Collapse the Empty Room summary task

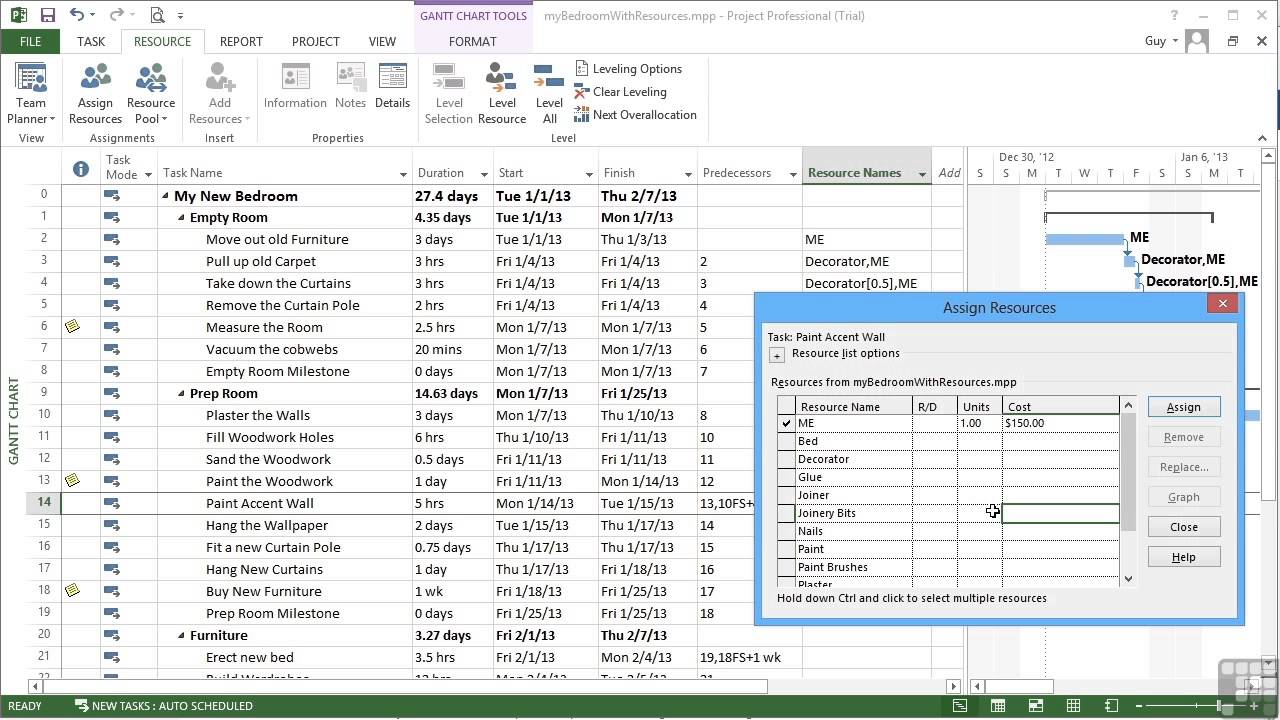[x=181, y=218]
